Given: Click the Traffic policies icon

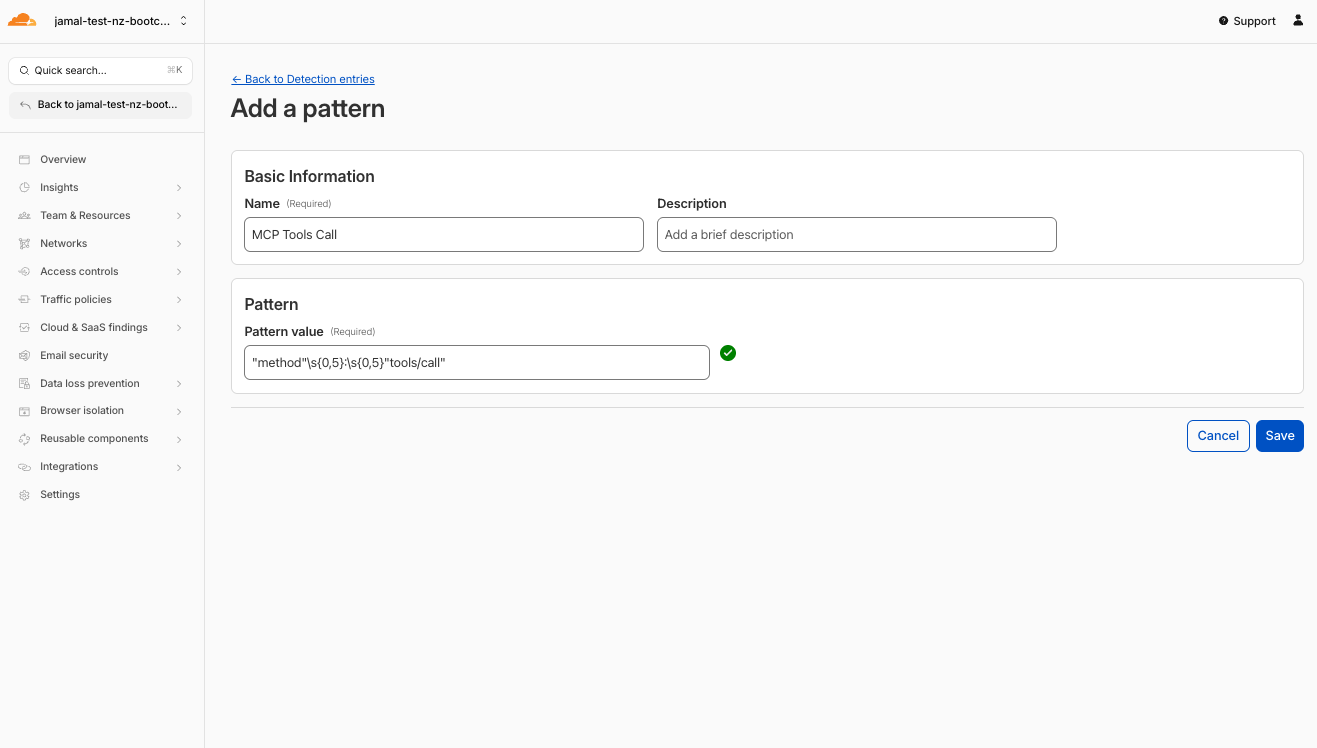Looking at the screenshot, I should pyautogui.click(x=25, y=300).
